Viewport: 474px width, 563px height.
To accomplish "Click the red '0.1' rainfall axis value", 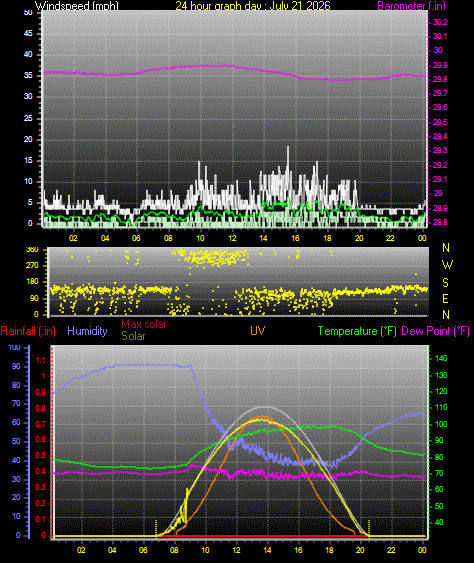I will pos(41,519).
